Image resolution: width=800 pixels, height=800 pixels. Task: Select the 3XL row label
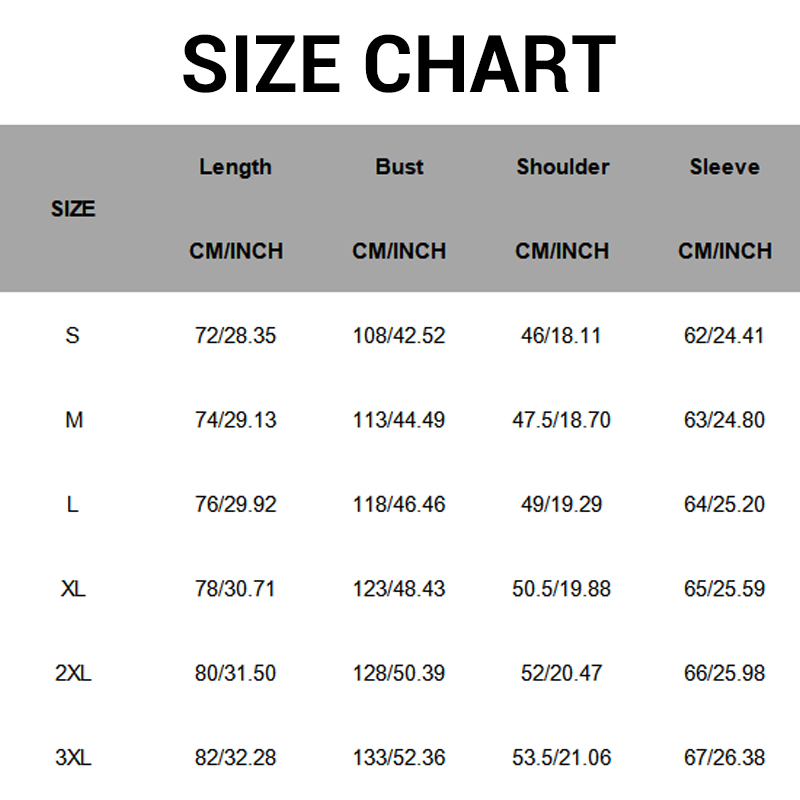[73, 758]
